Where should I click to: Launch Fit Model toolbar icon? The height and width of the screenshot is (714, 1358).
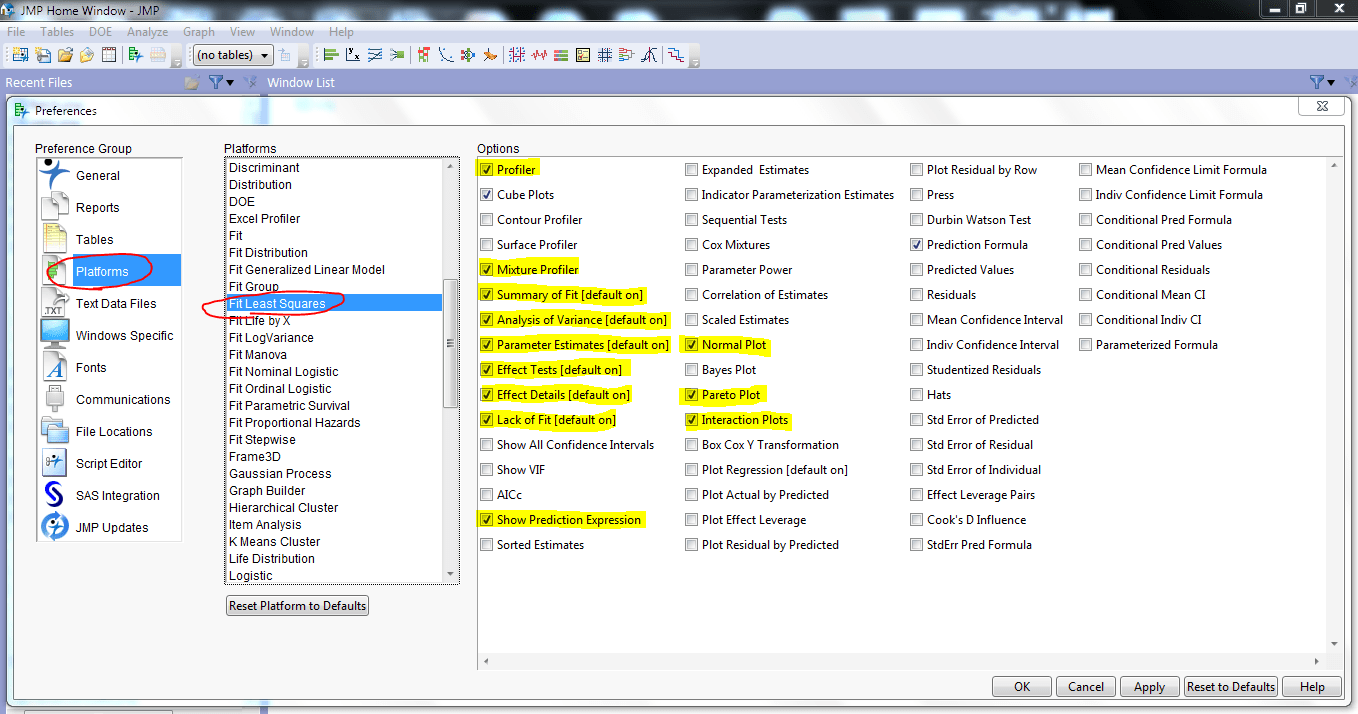397,55
